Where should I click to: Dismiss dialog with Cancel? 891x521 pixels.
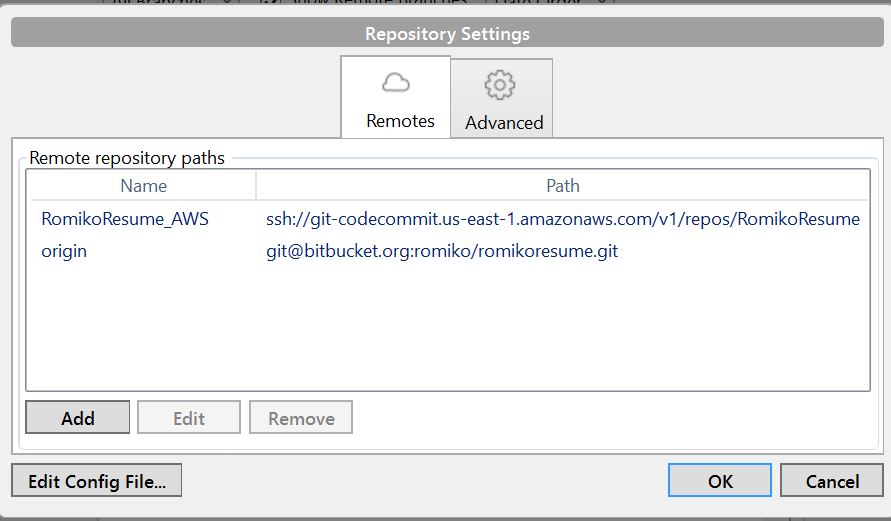(832, 481)
